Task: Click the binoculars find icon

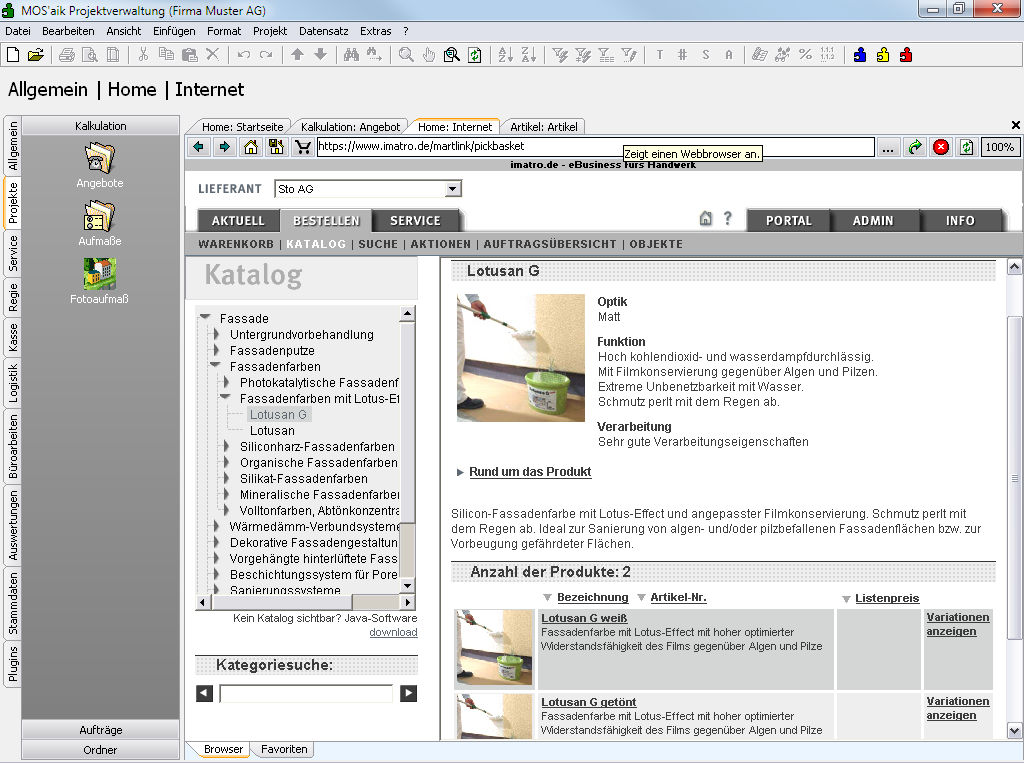Action: (351, 55)
